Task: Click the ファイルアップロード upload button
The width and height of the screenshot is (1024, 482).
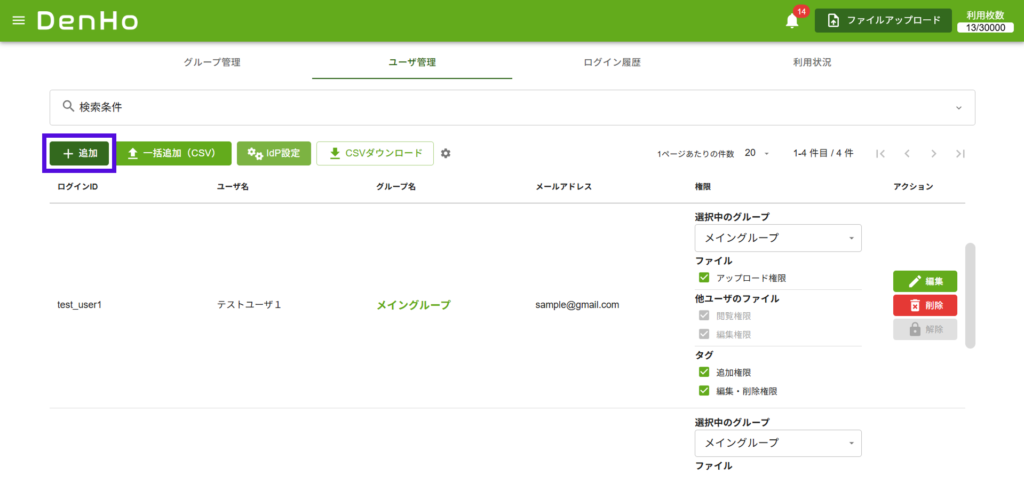Action: [x=883, y=21]
